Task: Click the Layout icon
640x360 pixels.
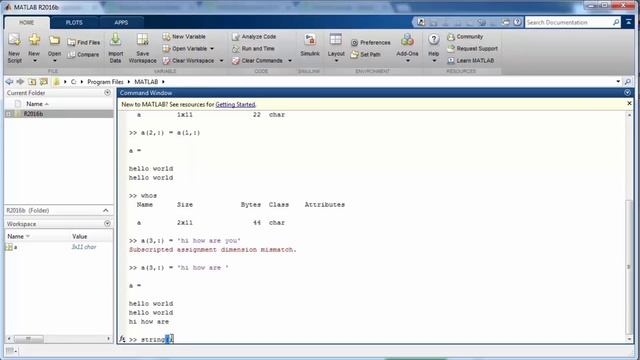Action: point(336,40)
